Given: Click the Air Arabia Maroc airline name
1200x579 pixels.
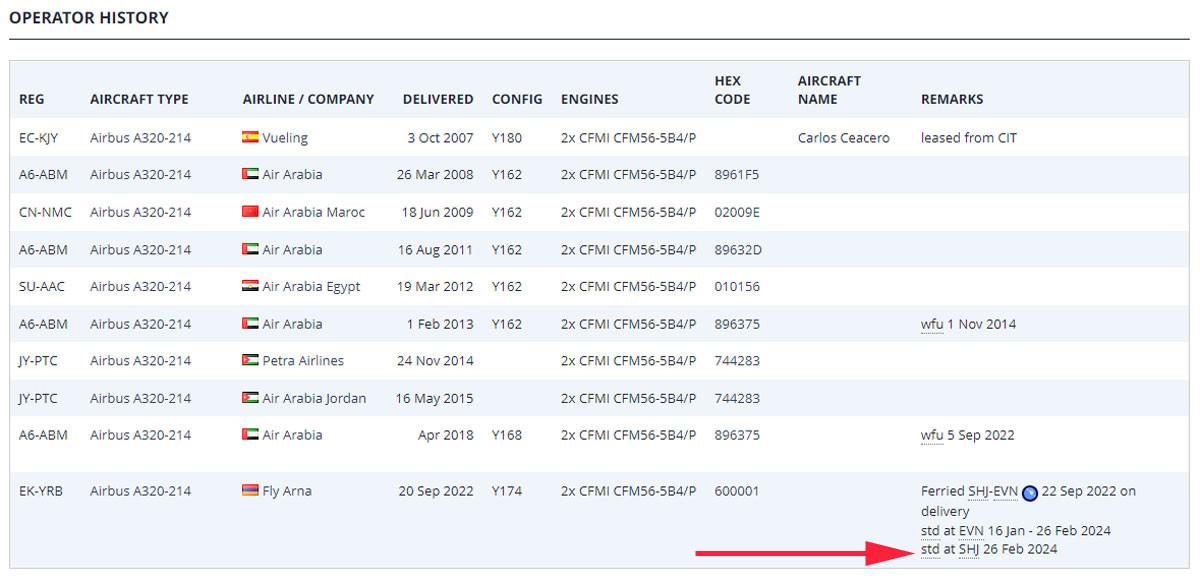Looking at the screenshot, I should tap(314, 212).
